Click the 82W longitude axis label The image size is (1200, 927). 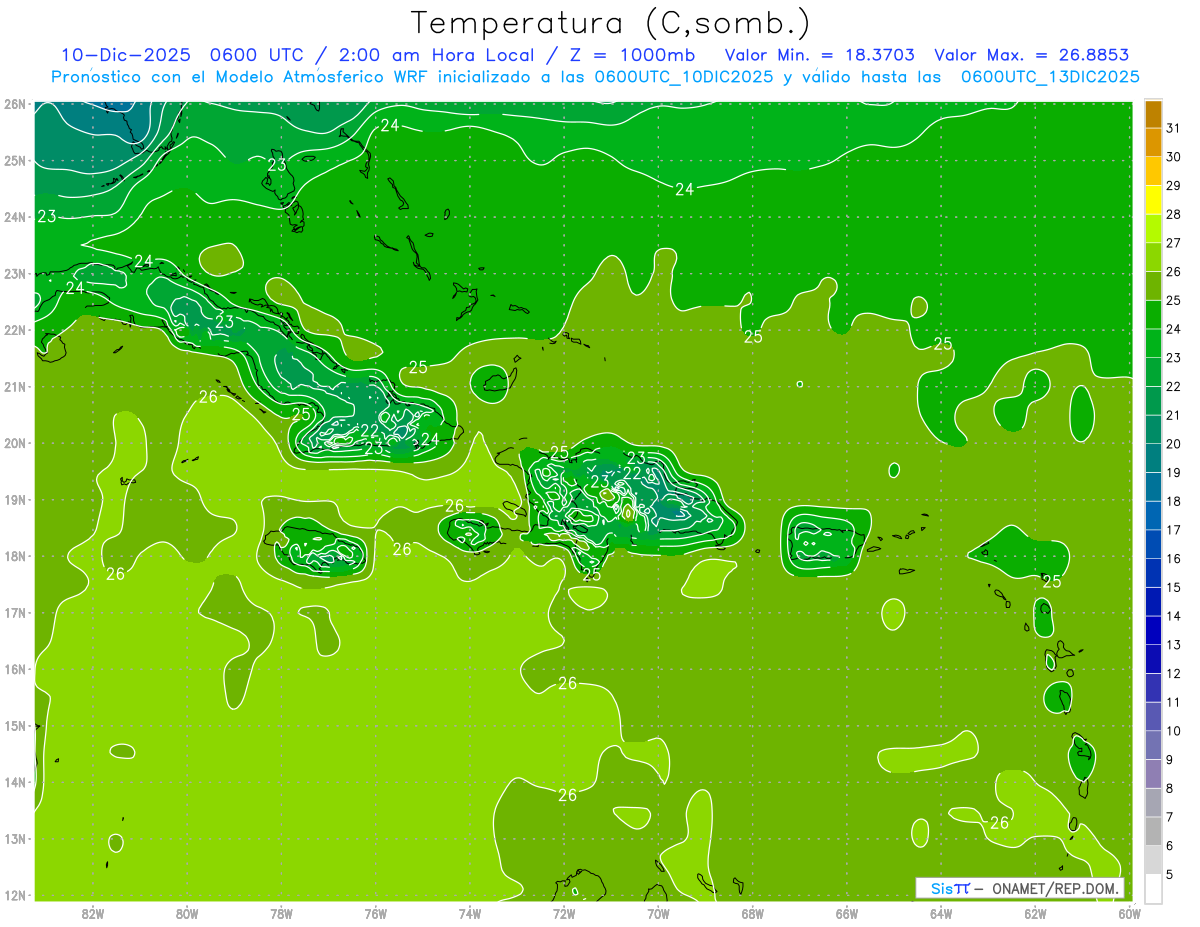tap(93, 912)
